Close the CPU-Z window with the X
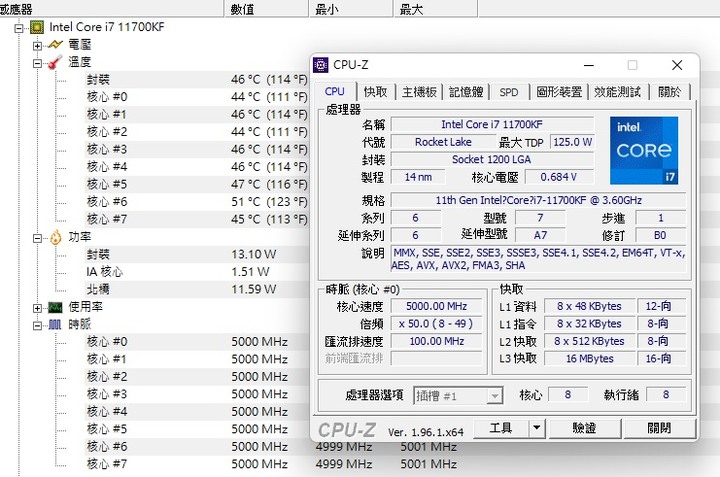 [x=677, y=65]
